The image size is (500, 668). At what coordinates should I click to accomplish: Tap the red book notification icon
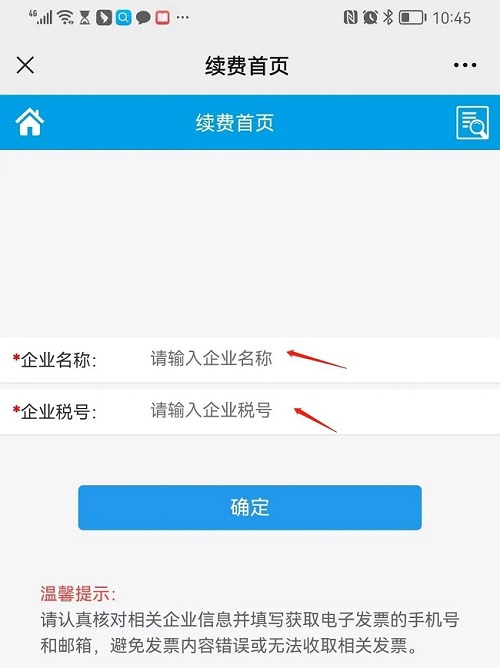tap(162, 18)
